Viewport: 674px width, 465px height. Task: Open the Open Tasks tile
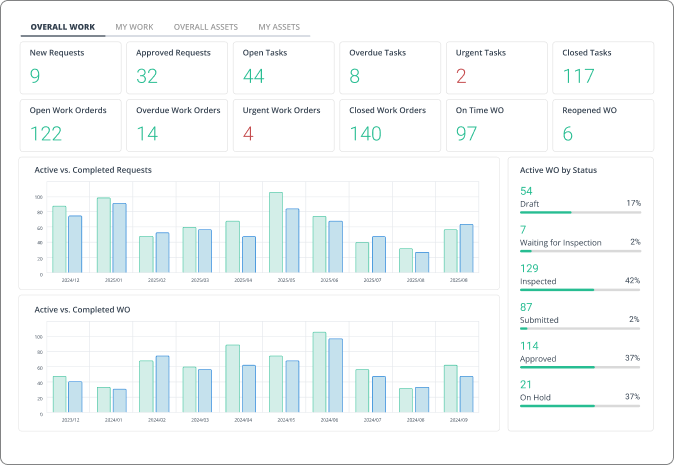284,67
